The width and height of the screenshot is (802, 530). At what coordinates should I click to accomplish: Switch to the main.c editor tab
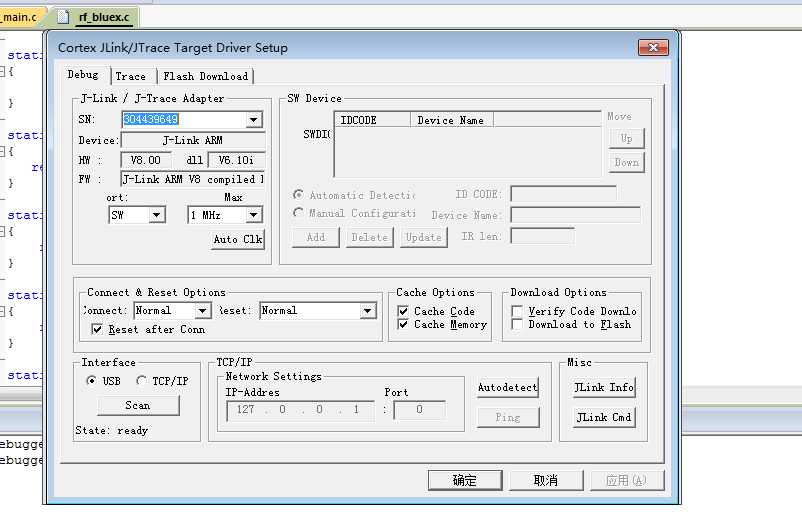point(19,17)
